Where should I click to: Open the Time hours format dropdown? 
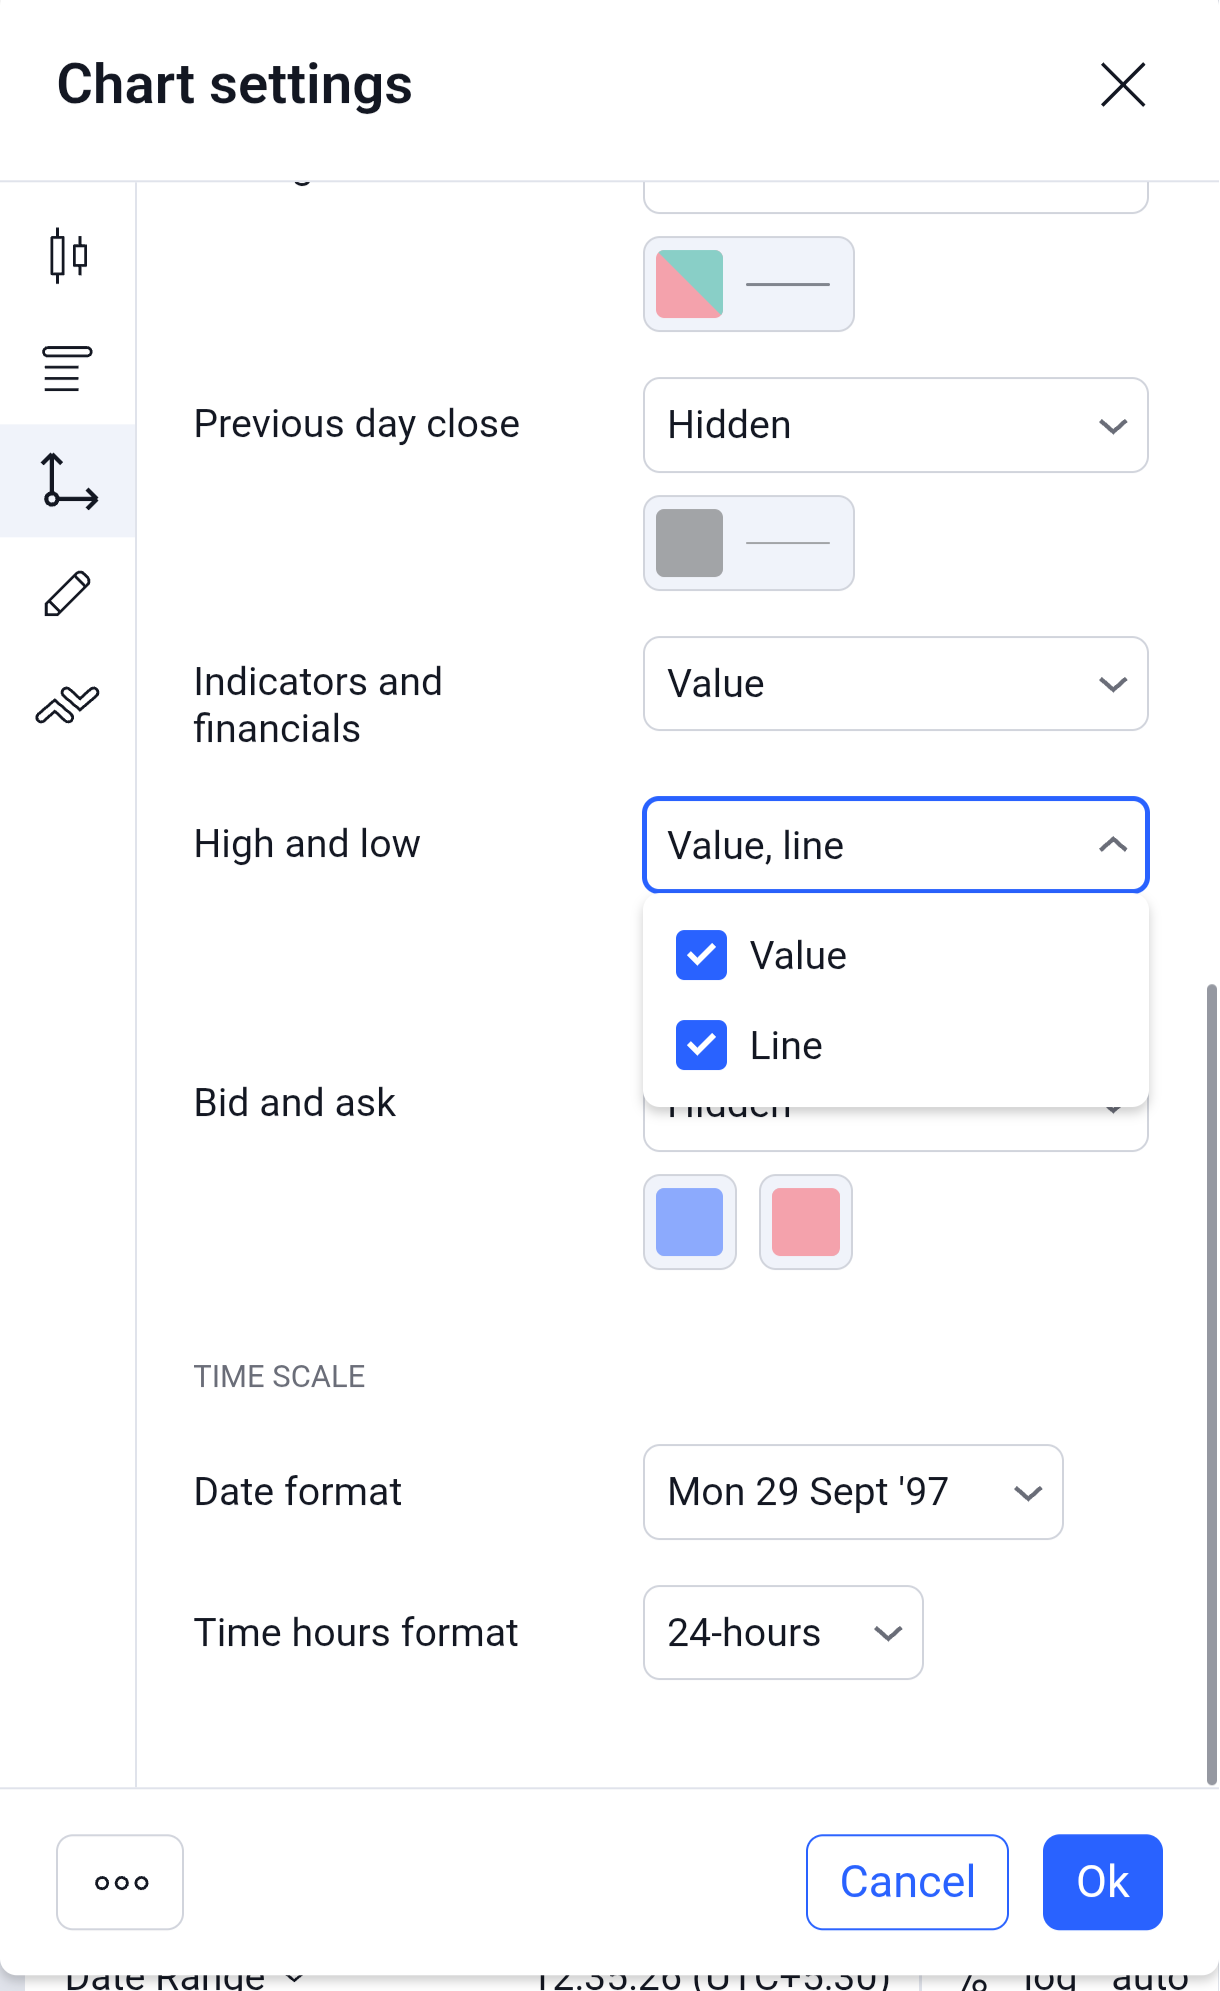[x=782, y=1633]
